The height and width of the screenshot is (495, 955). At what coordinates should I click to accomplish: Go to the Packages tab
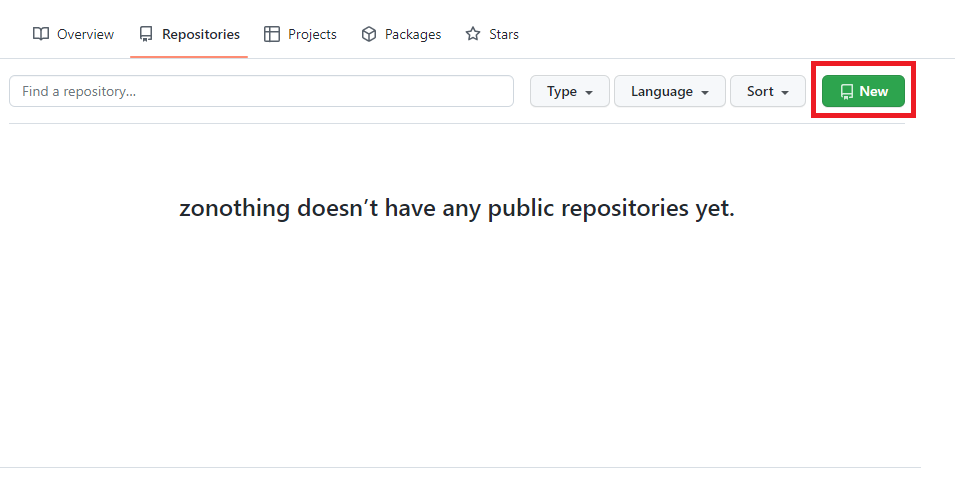tap(401, 34)
